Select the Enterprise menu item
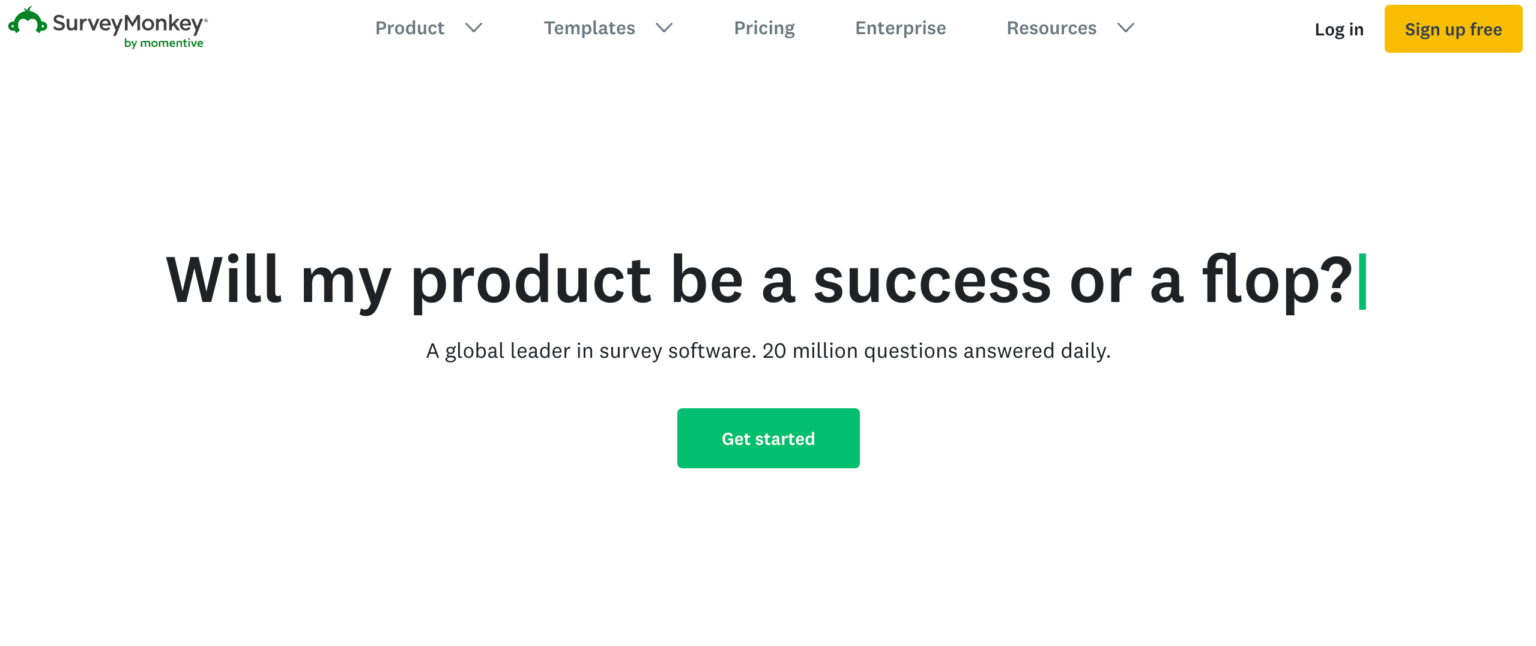This screenshot has height=646, width=1536. [x=899, y=28]
